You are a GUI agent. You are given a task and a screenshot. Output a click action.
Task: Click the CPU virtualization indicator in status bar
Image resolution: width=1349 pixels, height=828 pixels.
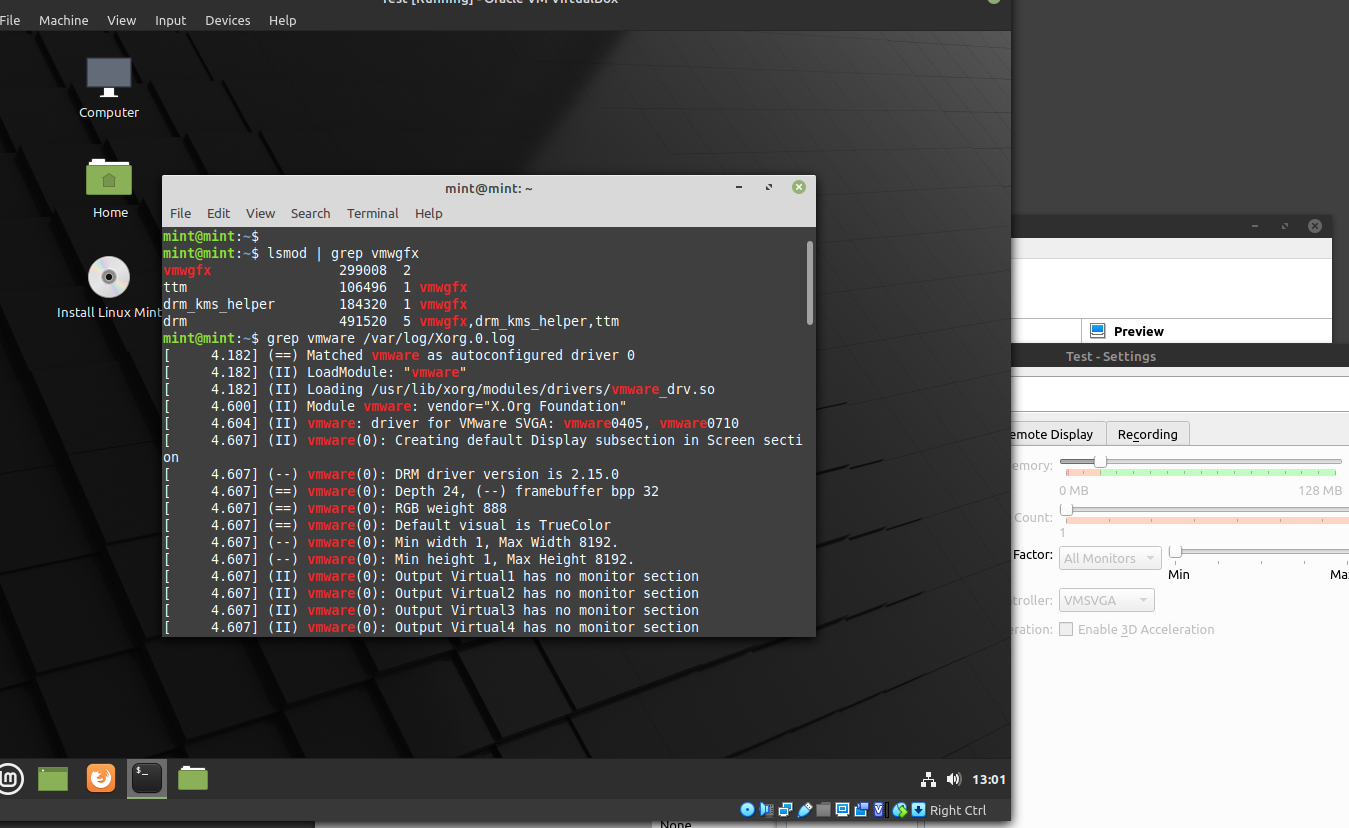click(x=880, y=810)
